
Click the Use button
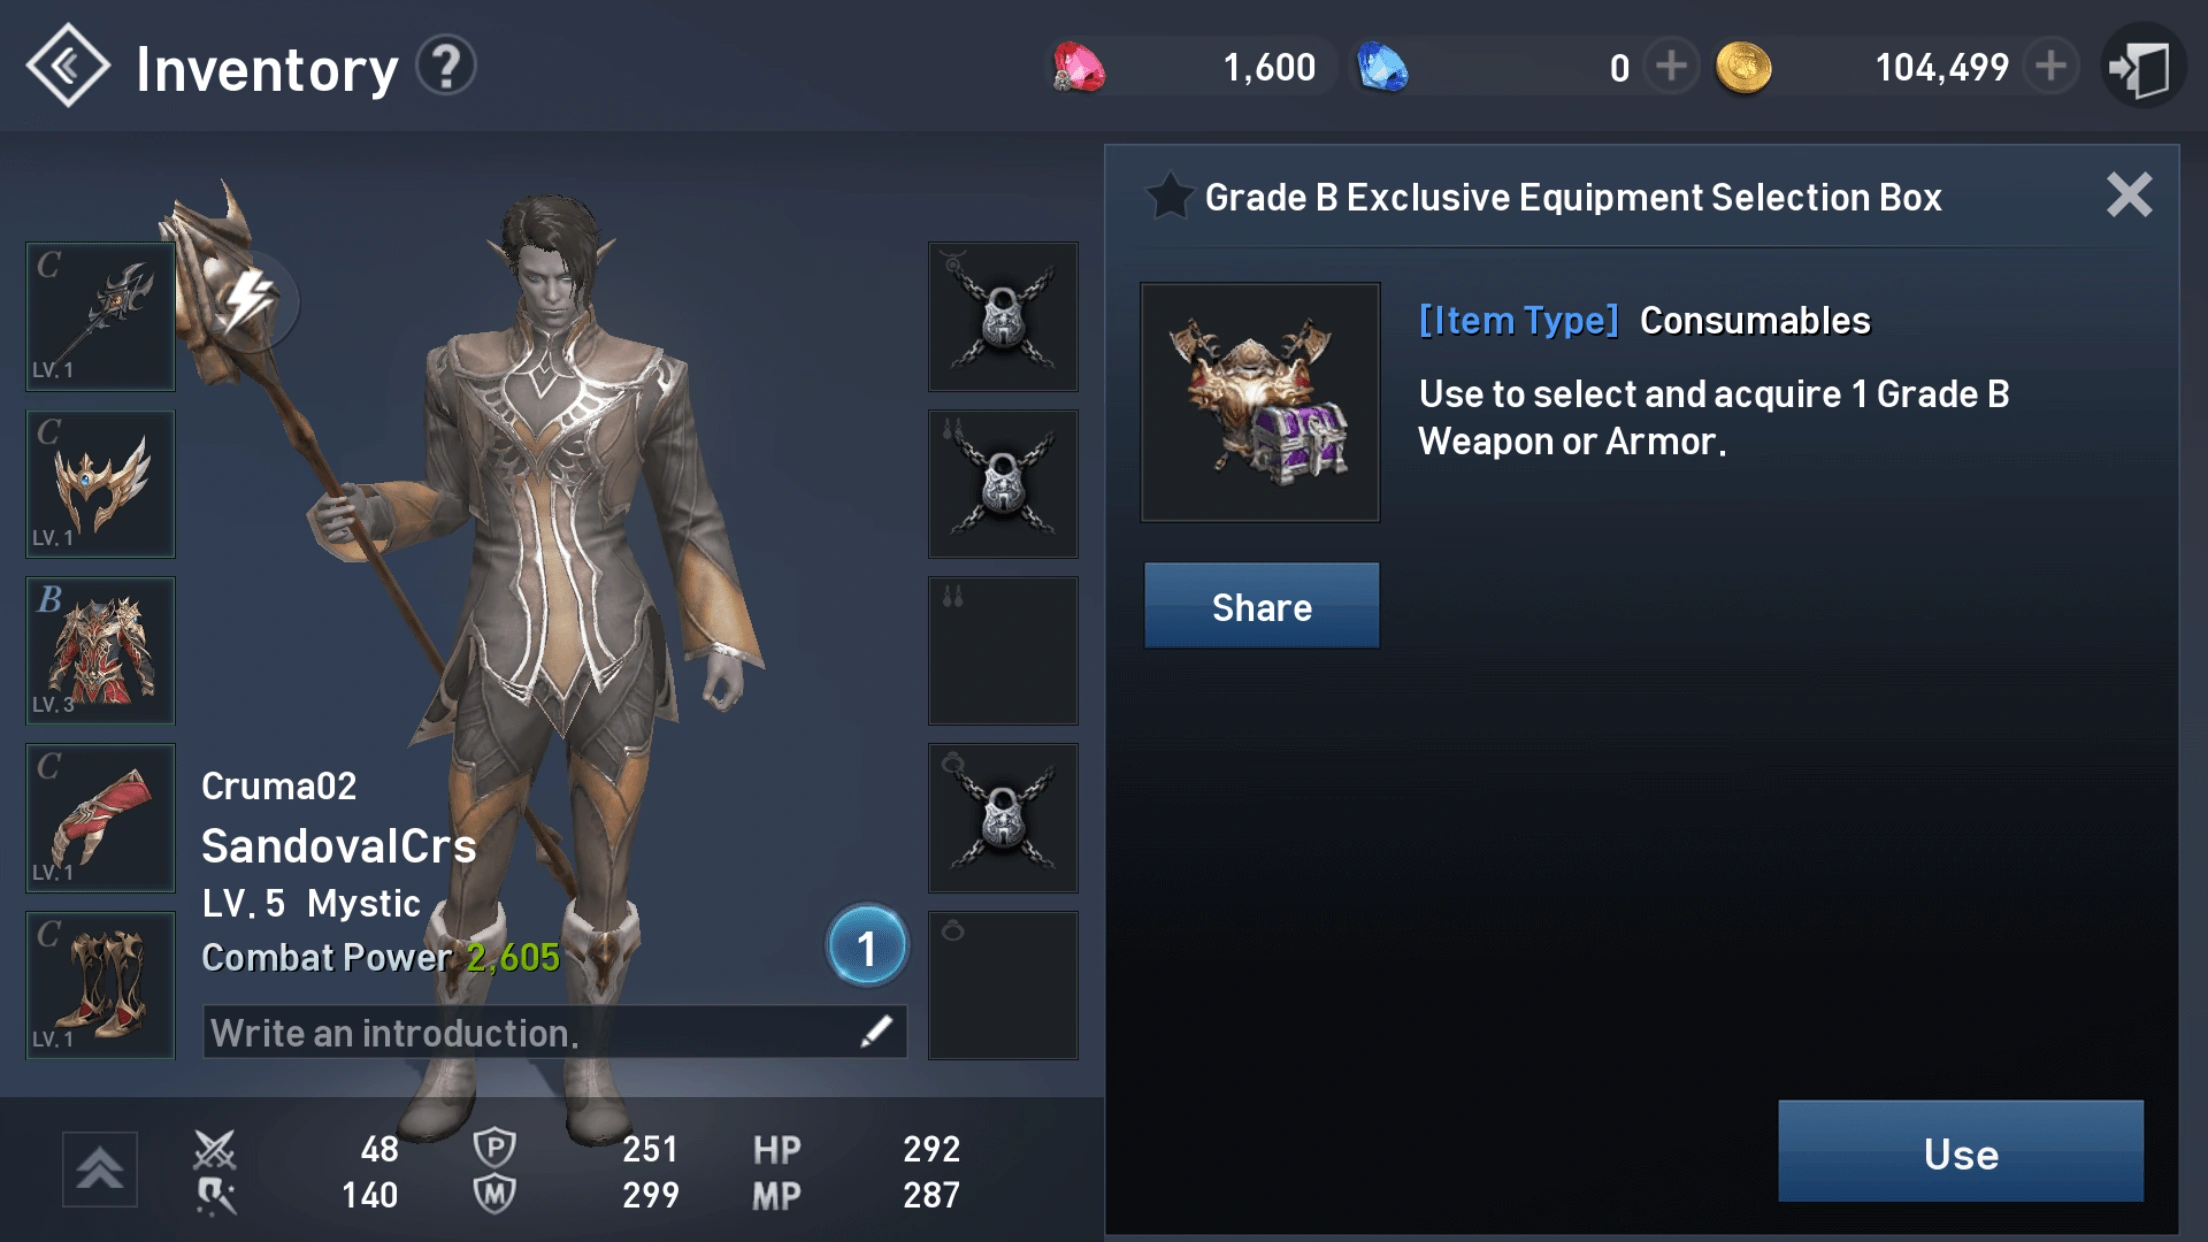point(1960,1152)
